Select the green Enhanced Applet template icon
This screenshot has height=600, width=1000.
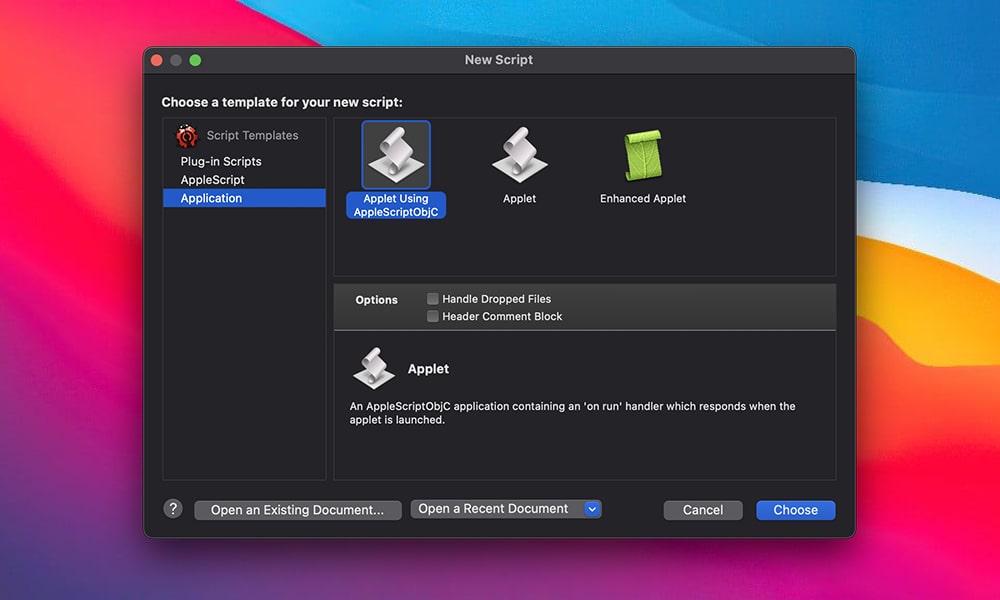point(643,155)
